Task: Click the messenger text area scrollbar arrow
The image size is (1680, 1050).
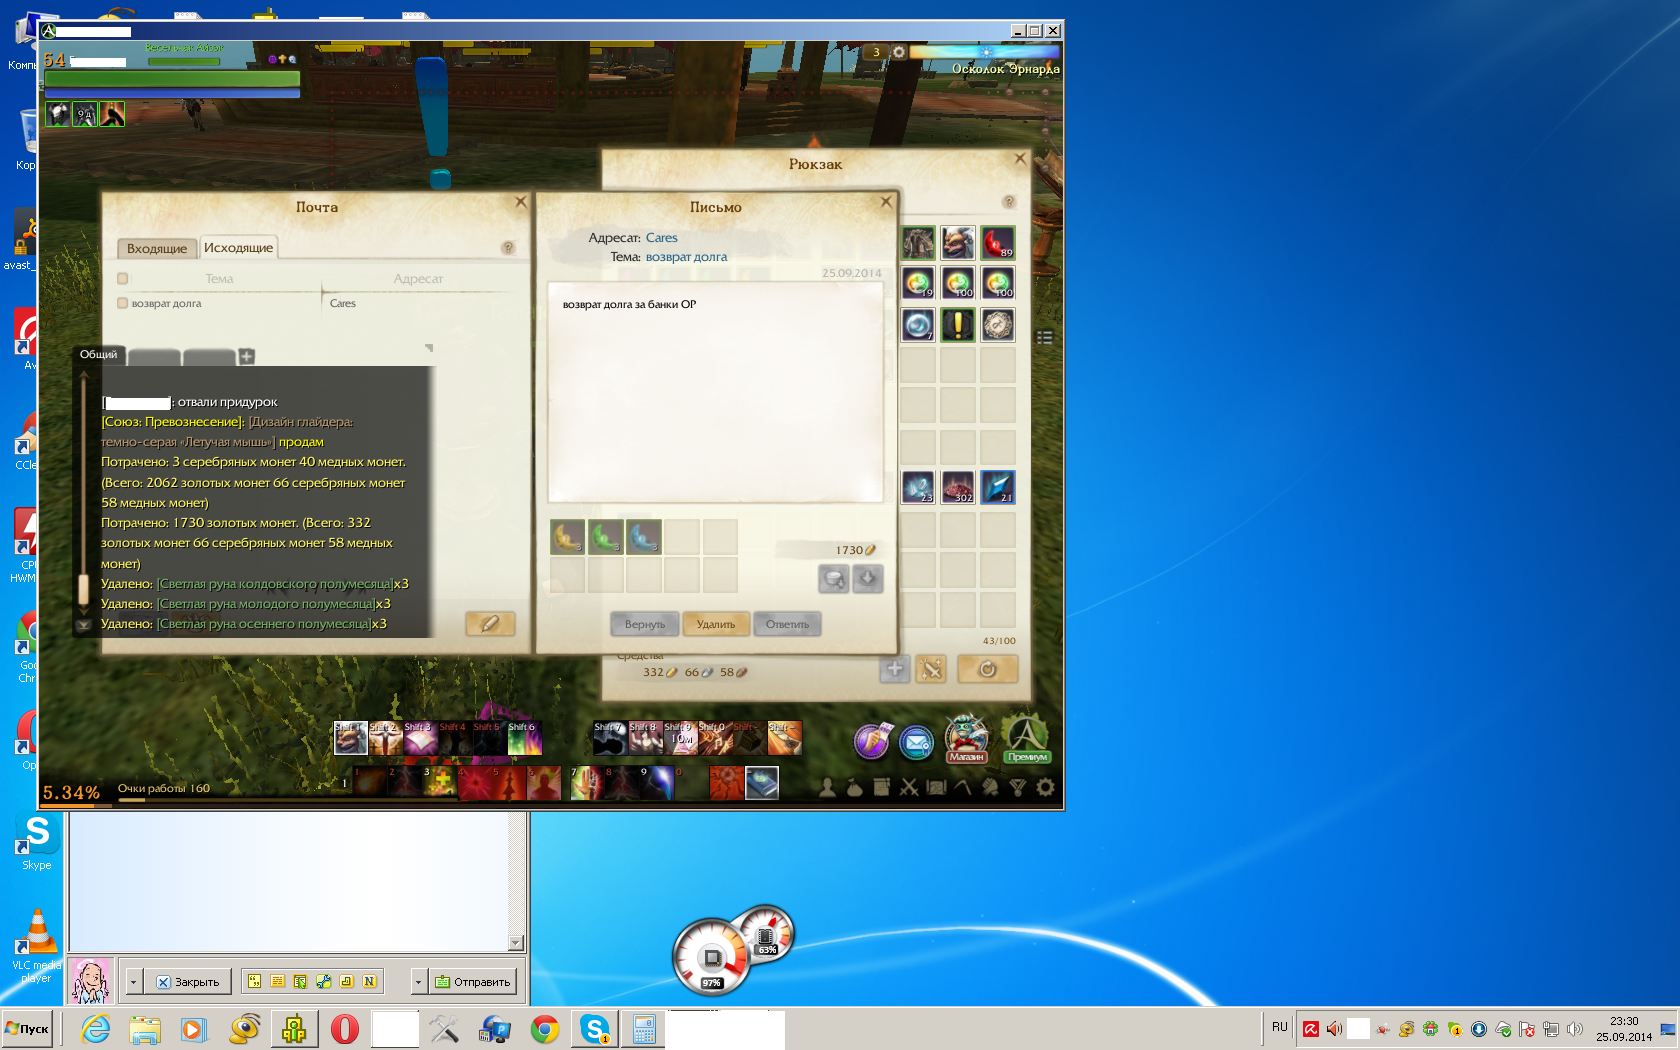Action: point(516,942)
